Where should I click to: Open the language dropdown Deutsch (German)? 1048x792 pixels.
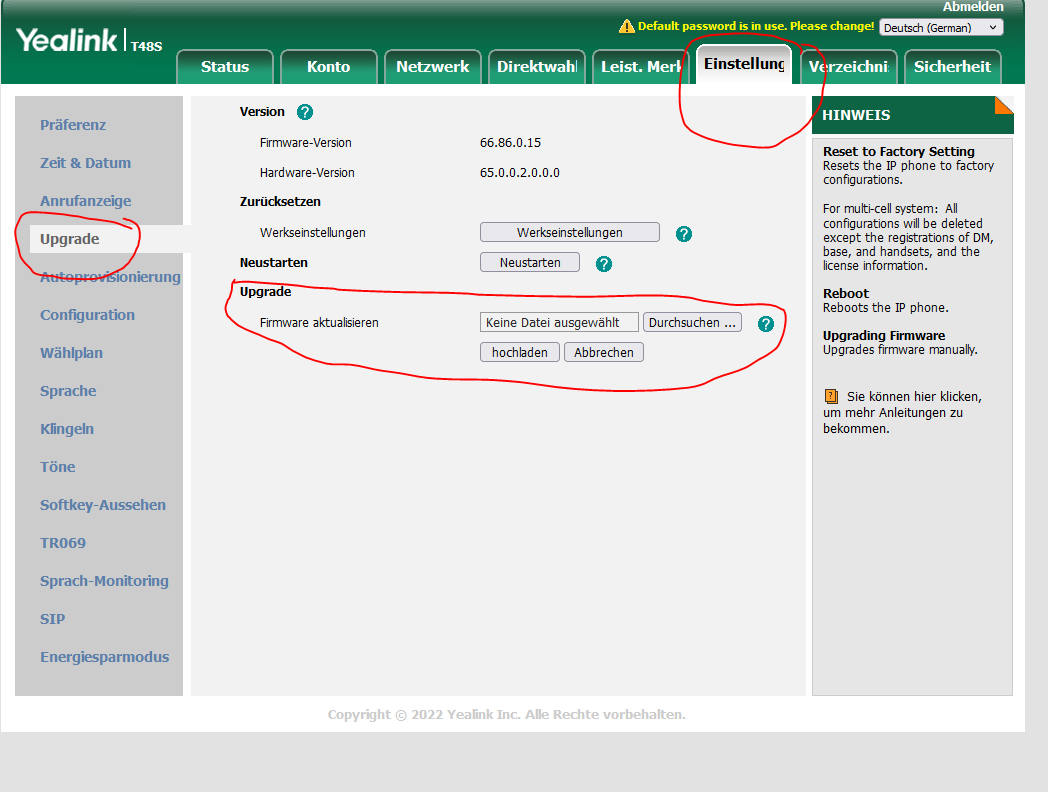coord(940,27)
